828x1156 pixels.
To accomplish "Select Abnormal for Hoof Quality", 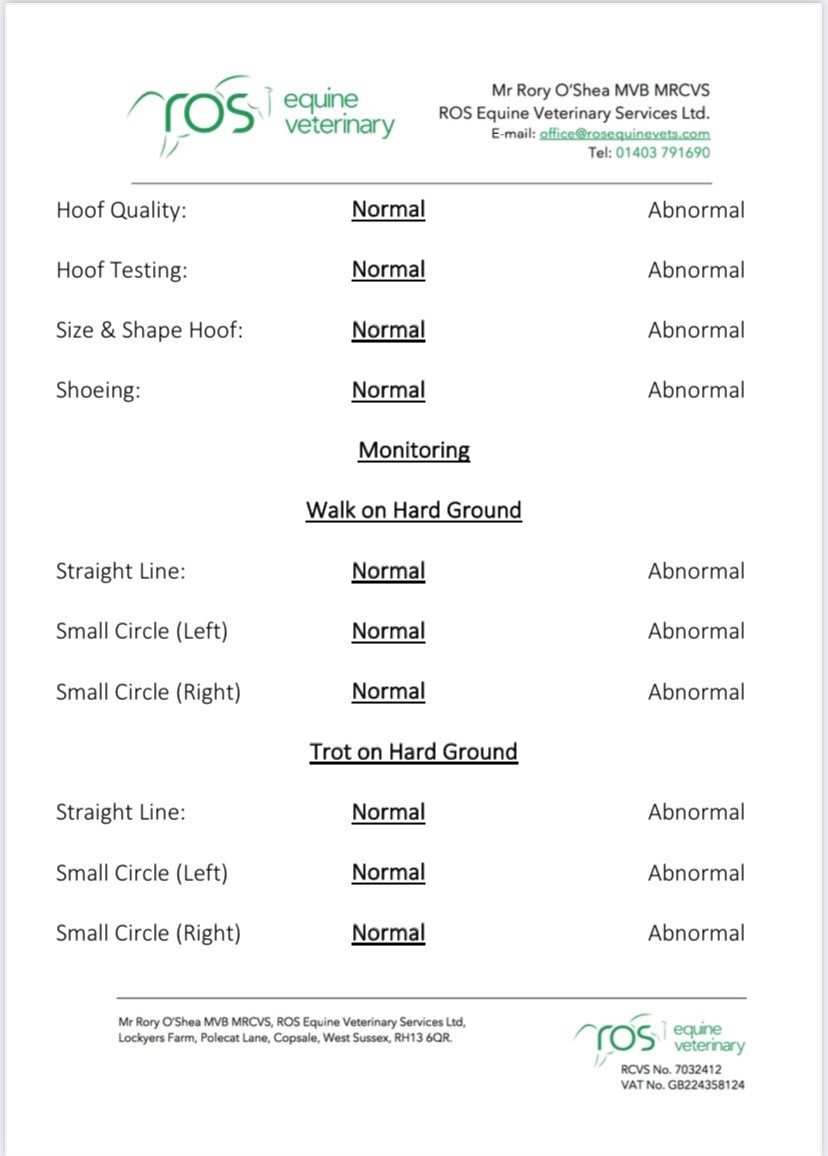I will coord(696,210).
